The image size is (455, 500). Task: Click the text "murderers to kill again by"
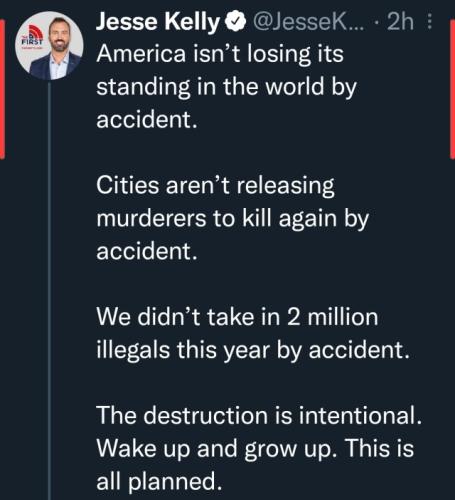233,219
